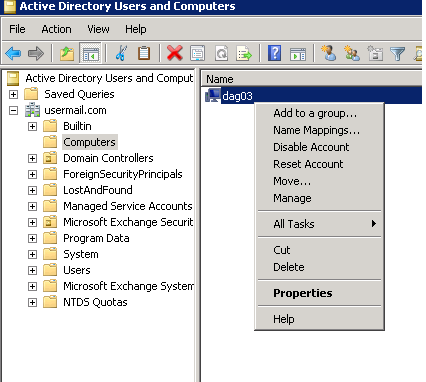Click the Create new group icon
Image resolution: width=426 pixels, height=382 pixels.
coord(352,53)
